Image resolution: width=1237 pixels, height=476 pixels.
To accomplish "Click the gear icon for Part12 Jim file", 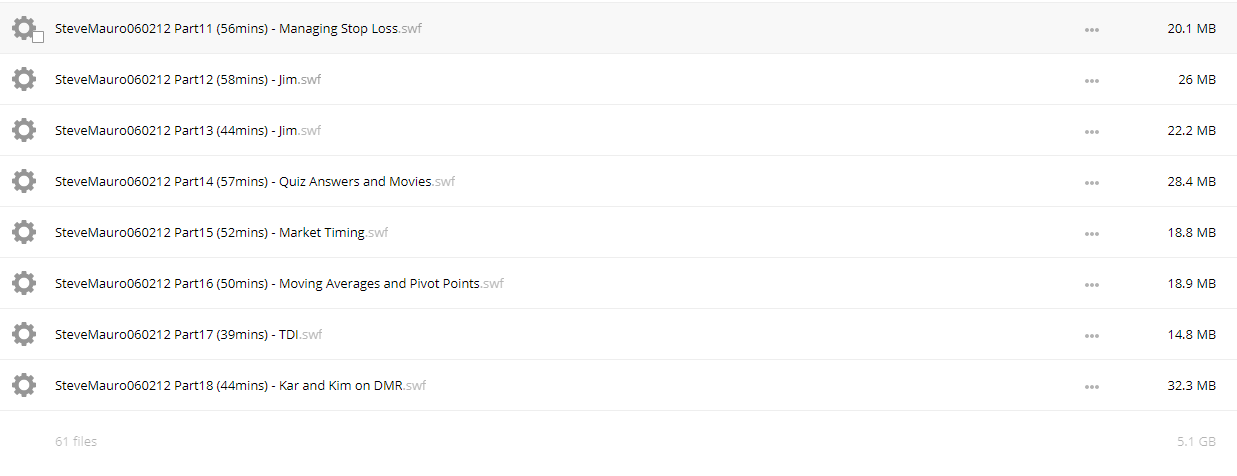I will tap(24, 79).
